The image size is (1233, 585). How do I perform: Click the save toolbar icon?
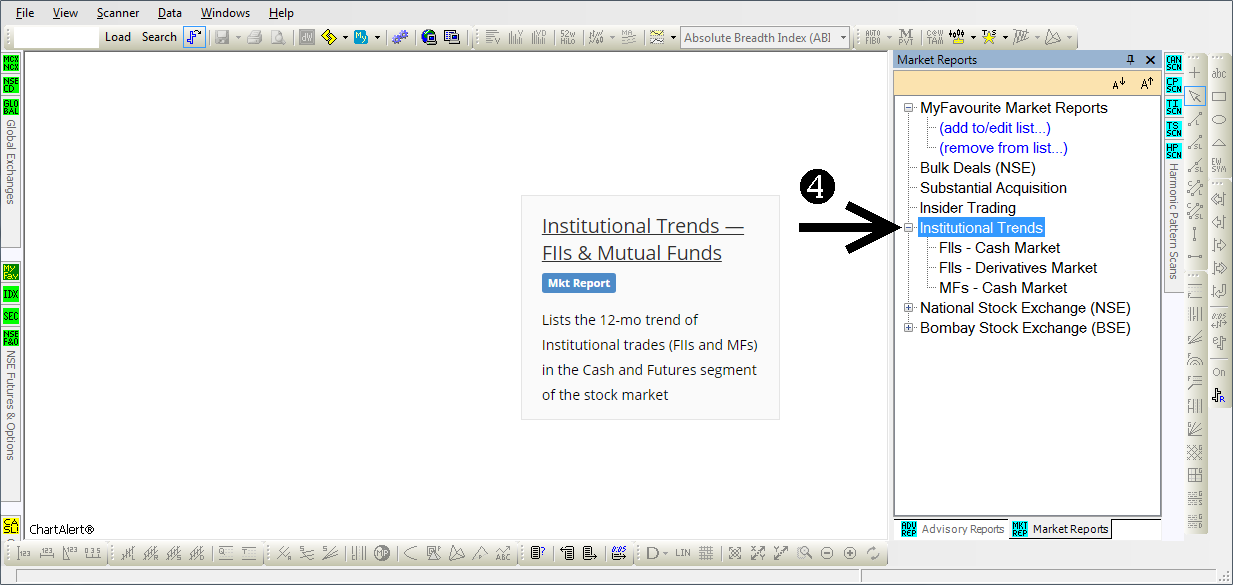[x=221, y=37]
